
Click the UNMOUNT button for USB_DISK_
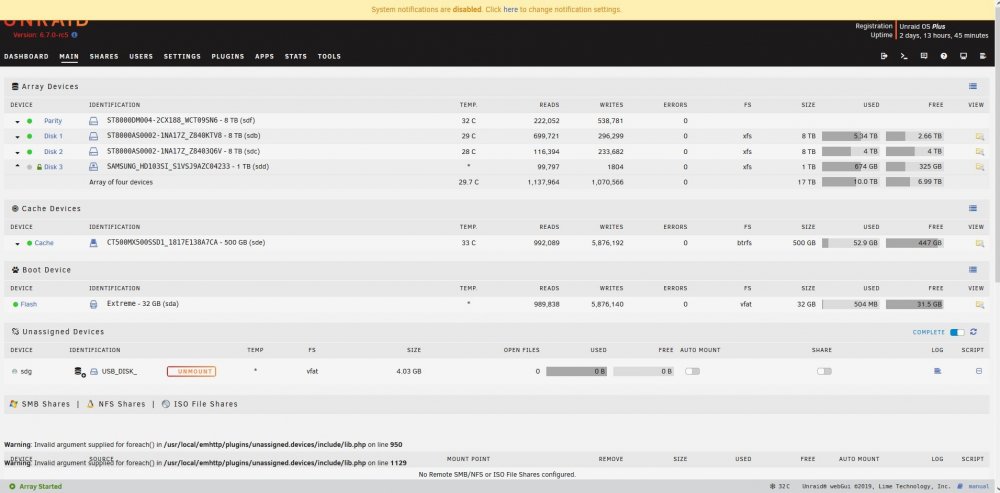191,371
